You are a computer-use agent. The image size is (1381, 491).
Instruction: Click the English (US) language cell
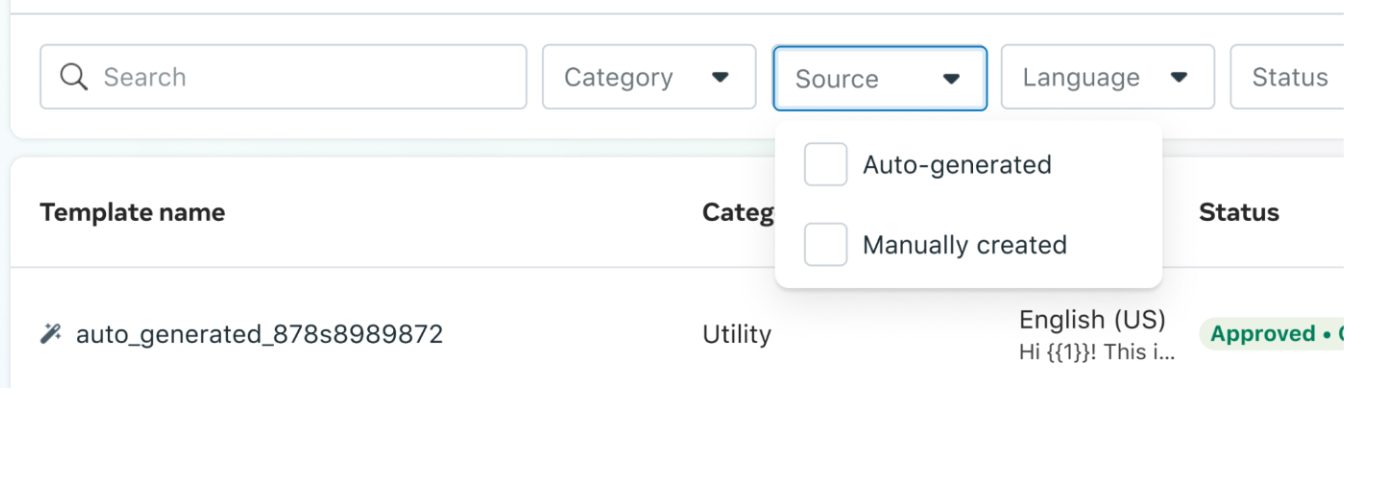1092,320
